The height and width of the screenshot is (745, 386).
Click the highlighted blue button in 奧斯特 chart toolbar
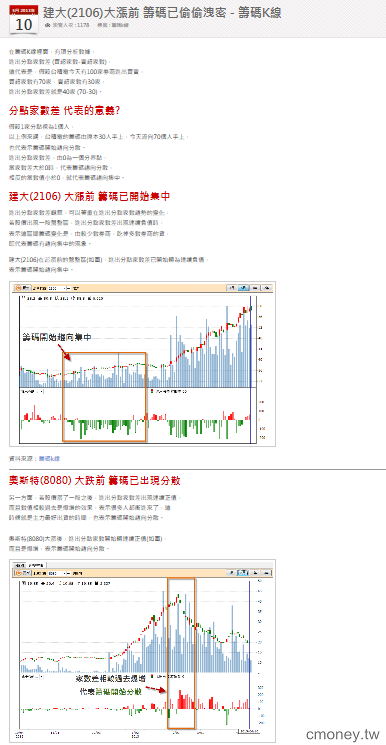[x=242, y=573]
